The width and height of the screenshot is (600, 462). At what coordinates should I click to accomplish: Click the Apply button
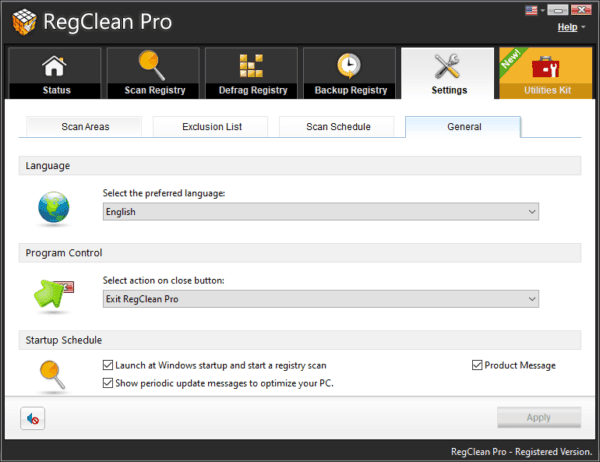click(539, 418)
